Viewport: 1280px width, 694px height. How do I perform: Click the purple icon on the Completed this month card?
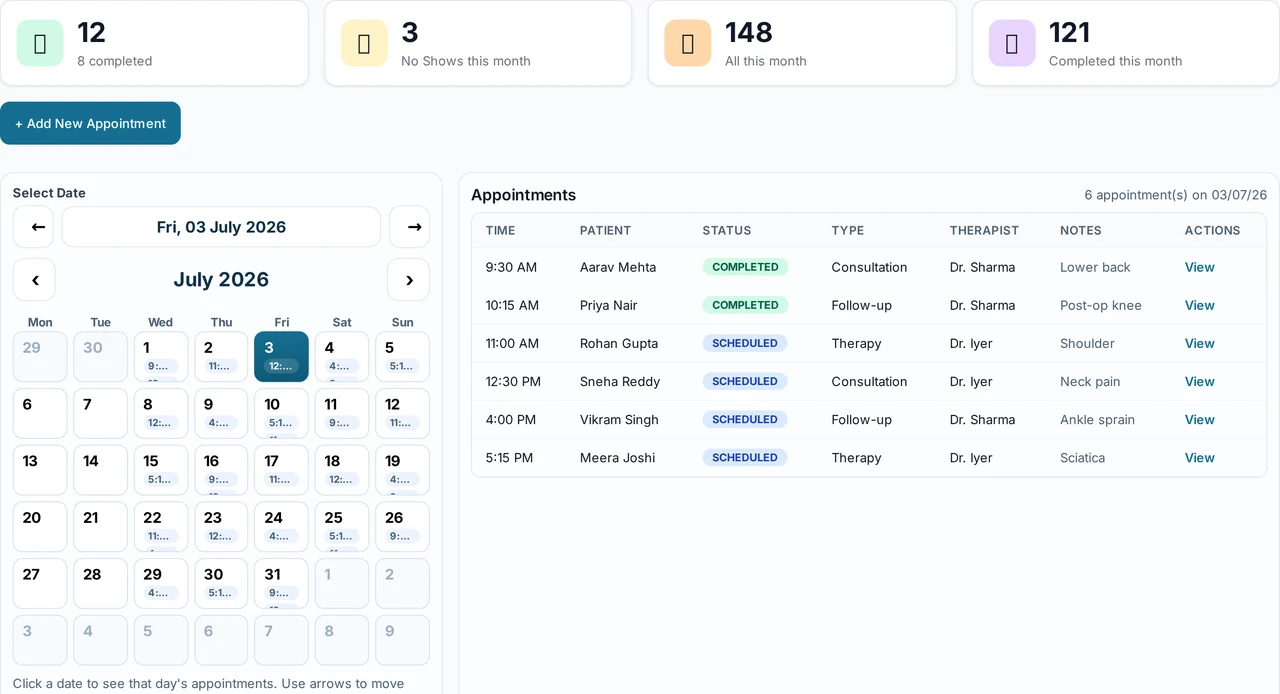point(1012,43)
